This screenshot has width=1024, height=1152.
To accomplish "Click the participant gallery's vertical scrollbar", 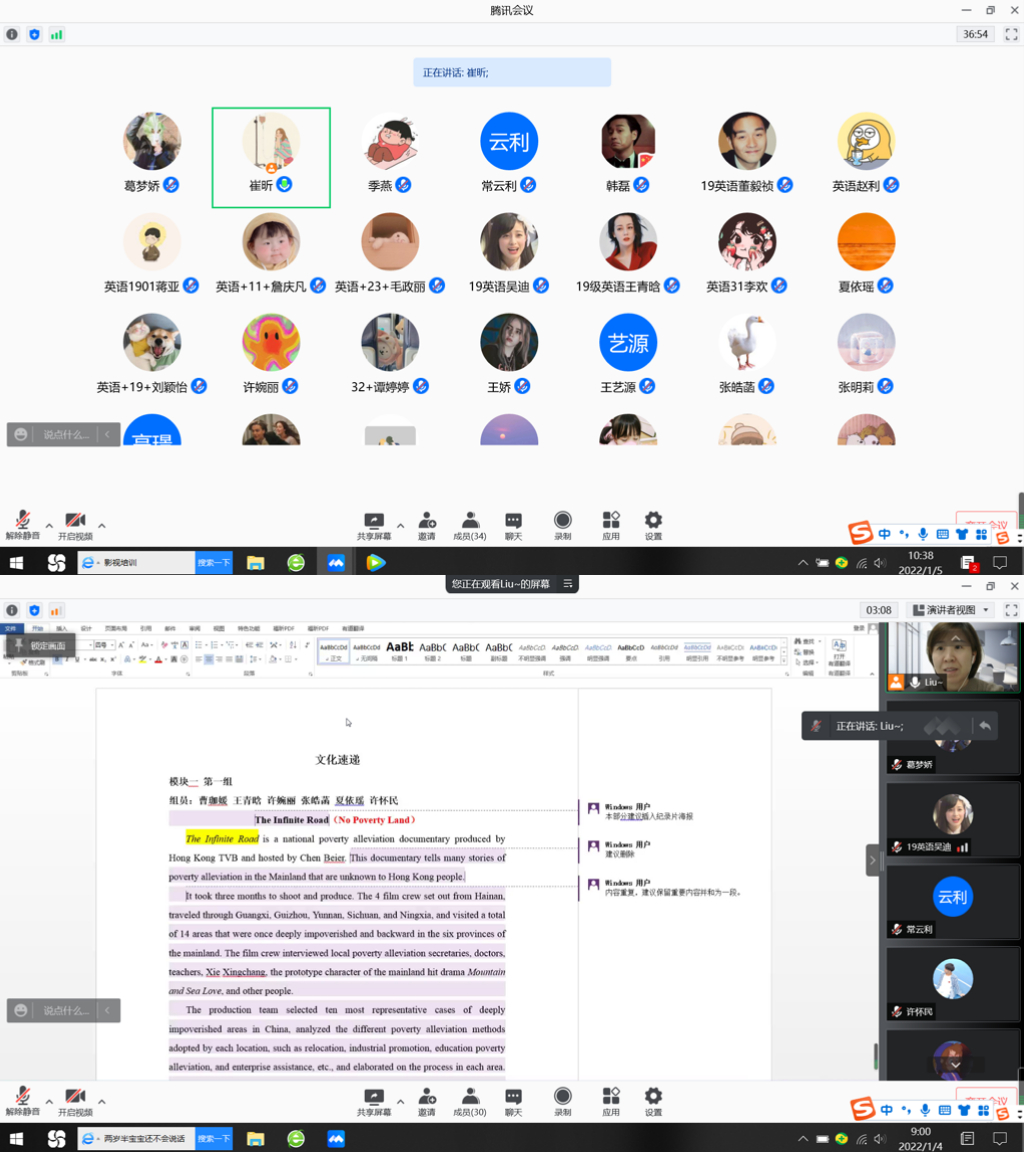I will pos(1020,505).
